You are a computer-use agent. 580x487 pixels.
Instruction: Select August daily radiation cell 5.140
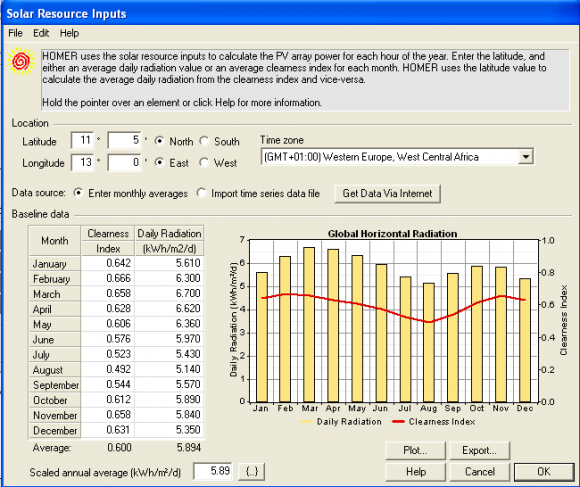(169, 369)
